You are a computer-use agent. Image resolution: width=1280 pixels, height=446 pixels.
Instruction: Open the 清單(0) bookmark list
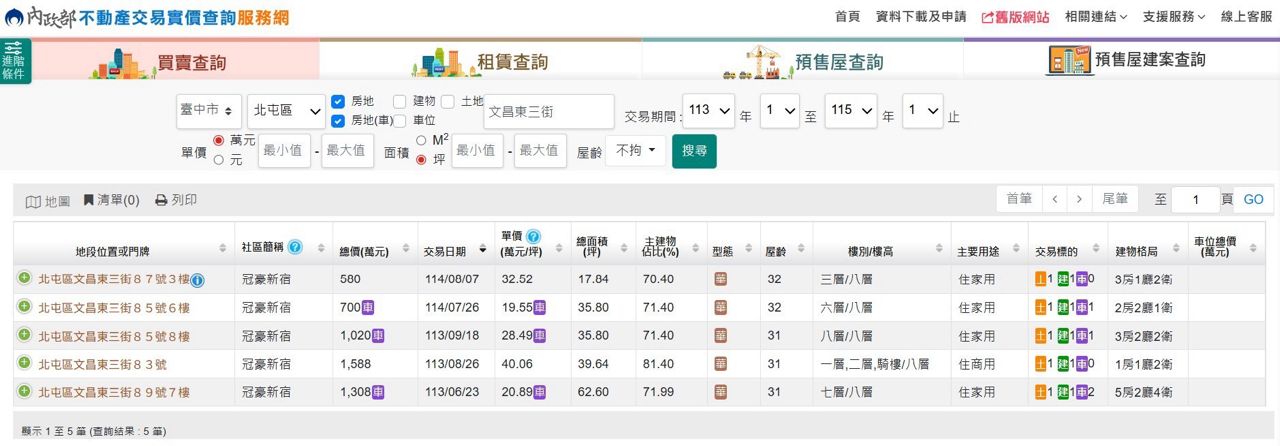(x=111, y=200)
